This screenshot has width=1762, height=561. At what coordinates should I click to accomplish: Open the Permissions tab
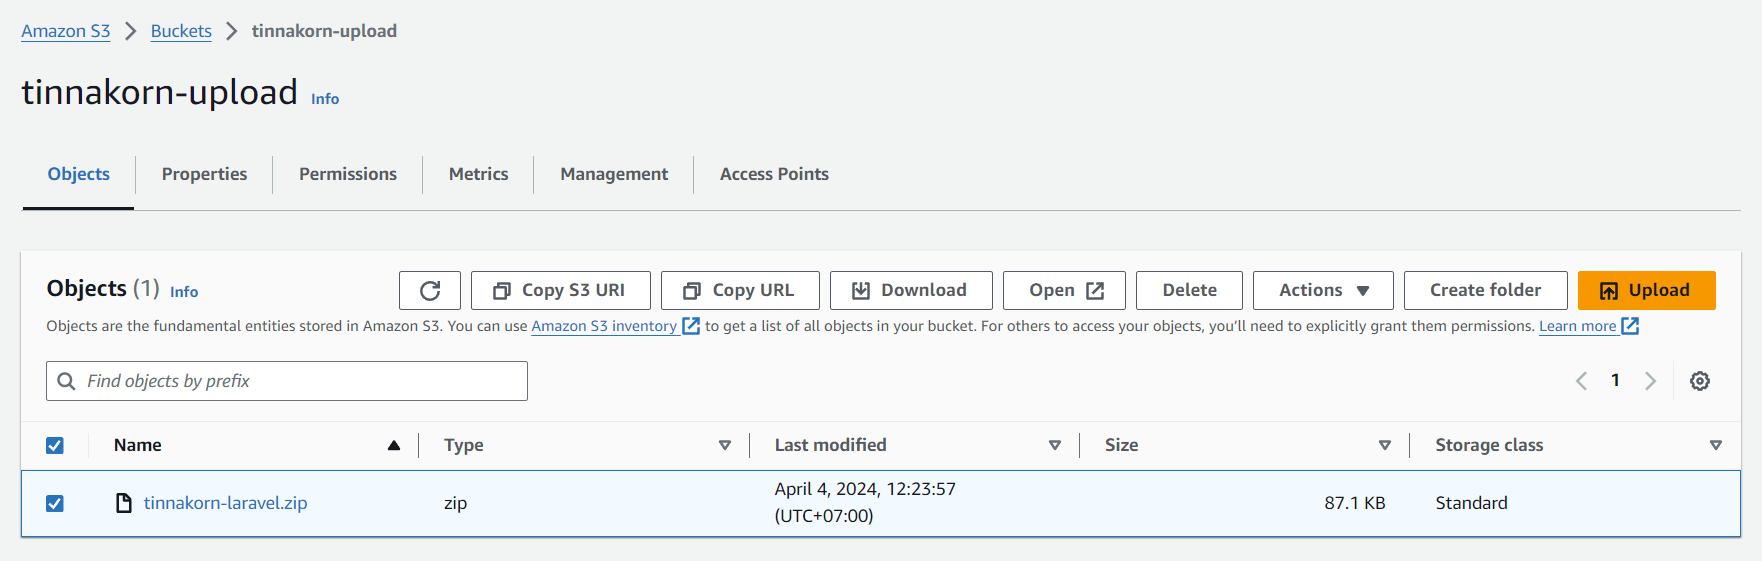click(x=348, y=174)
